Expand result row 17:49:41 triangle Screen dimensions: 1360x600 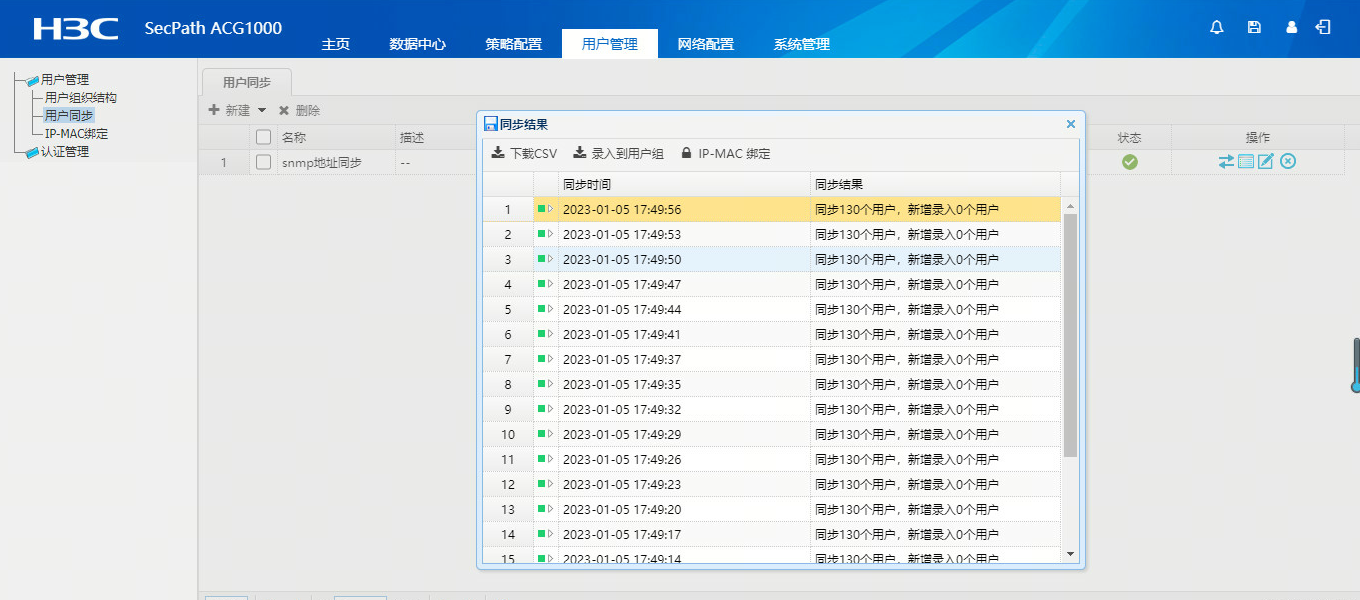coord(550,334)
